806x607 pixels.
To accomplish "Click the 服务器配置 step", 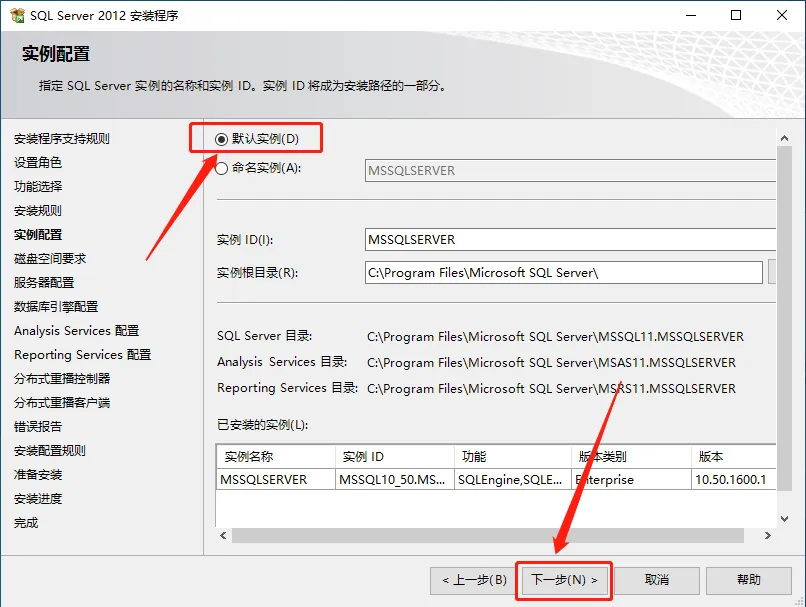I will pyautogui.click(x=44, y=283).
